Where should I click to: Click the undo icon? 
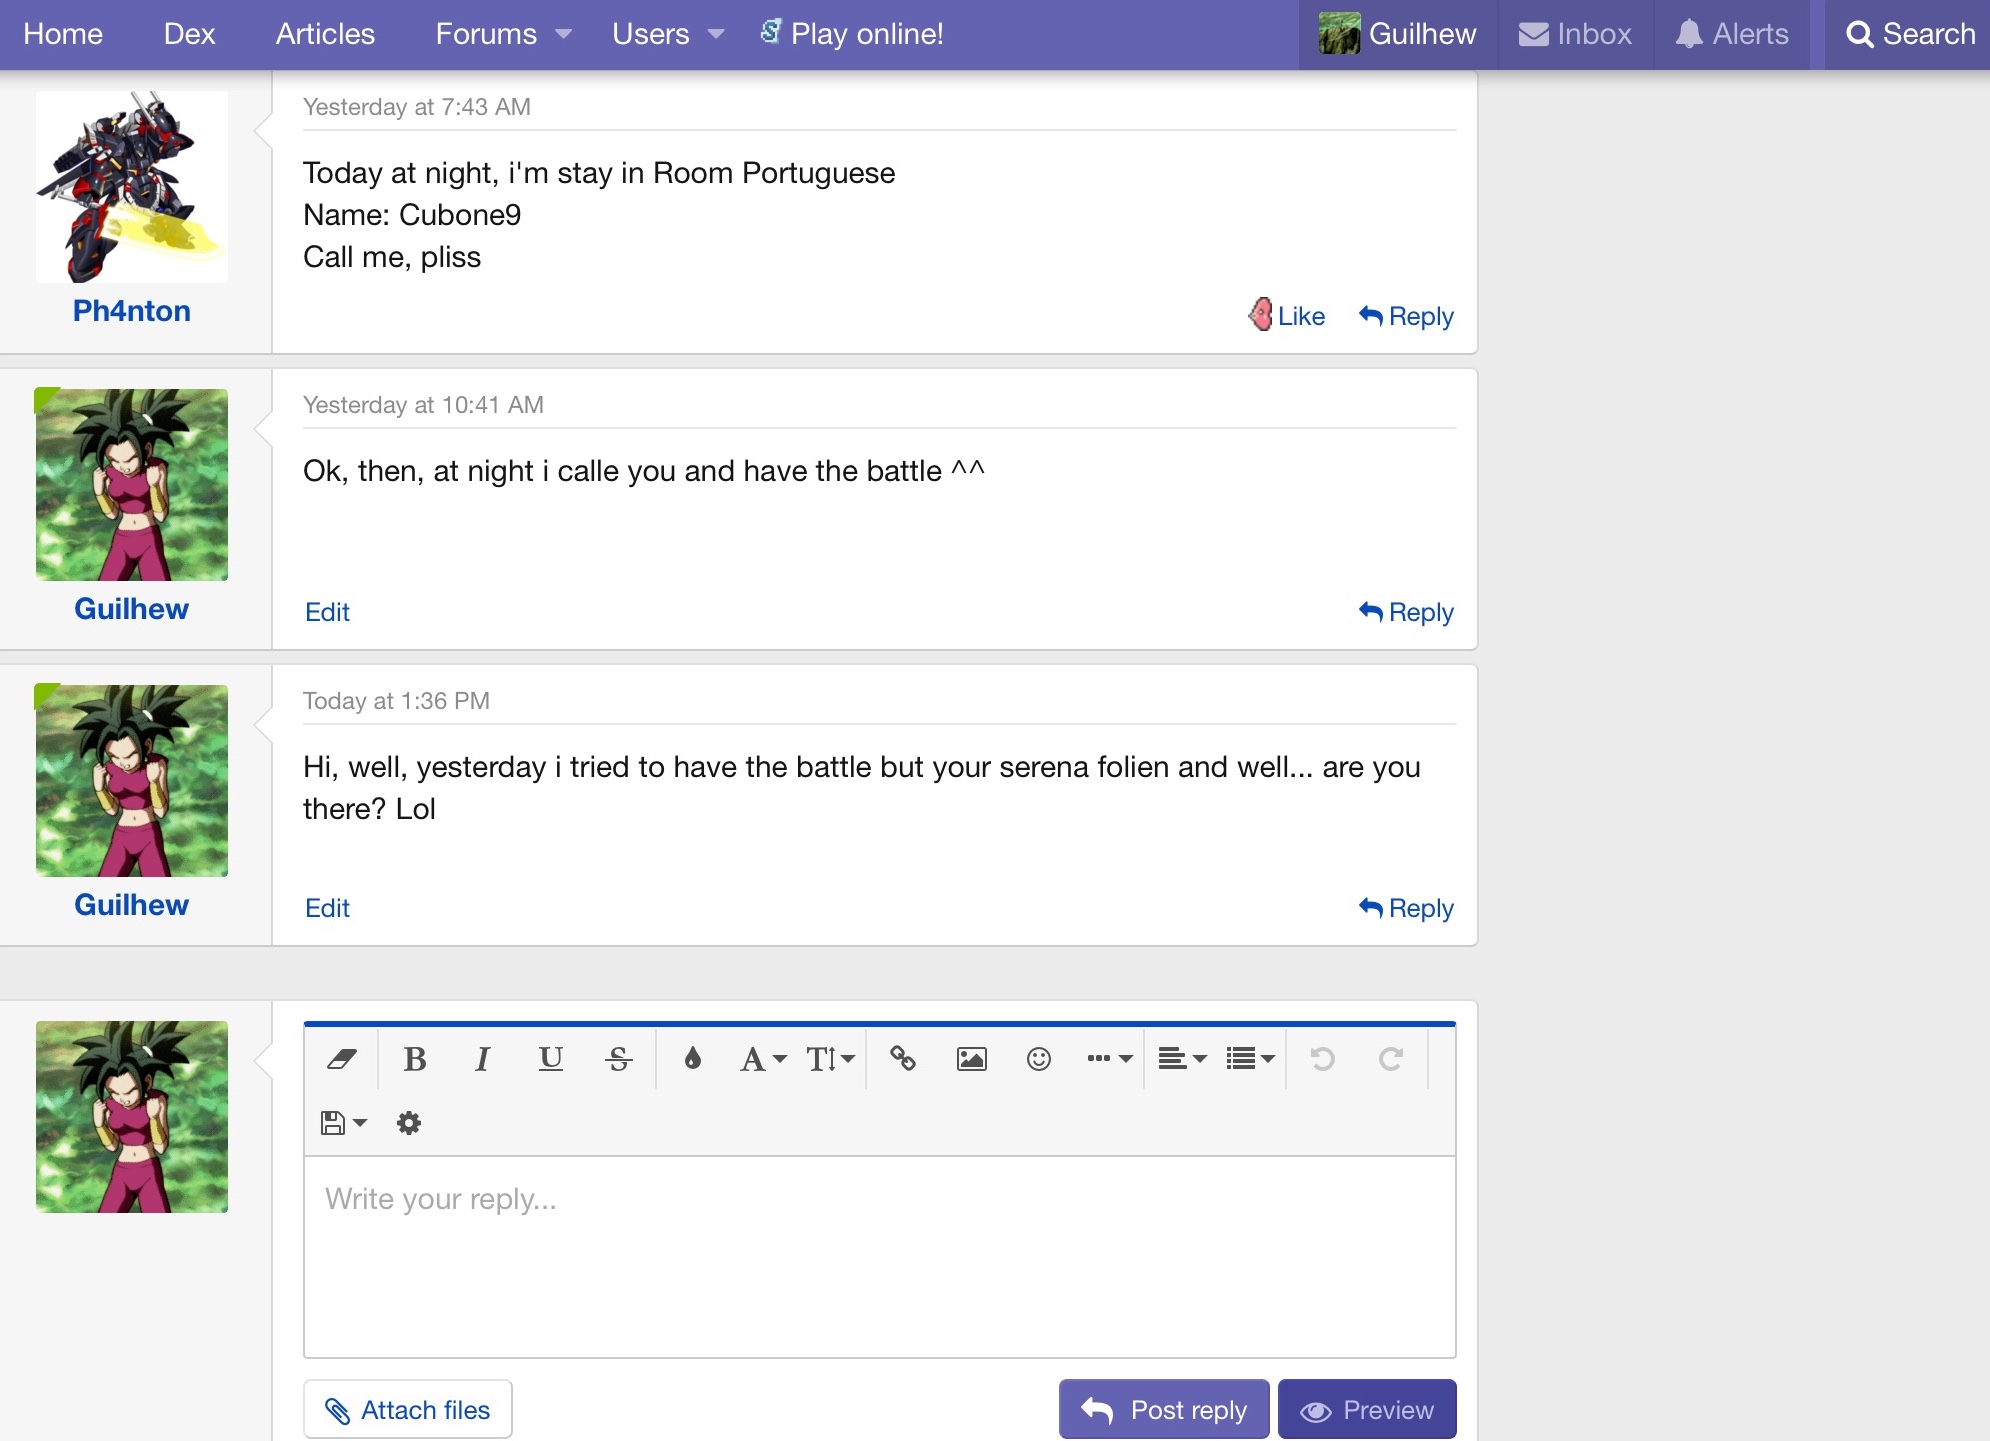click(1322, 1059)
